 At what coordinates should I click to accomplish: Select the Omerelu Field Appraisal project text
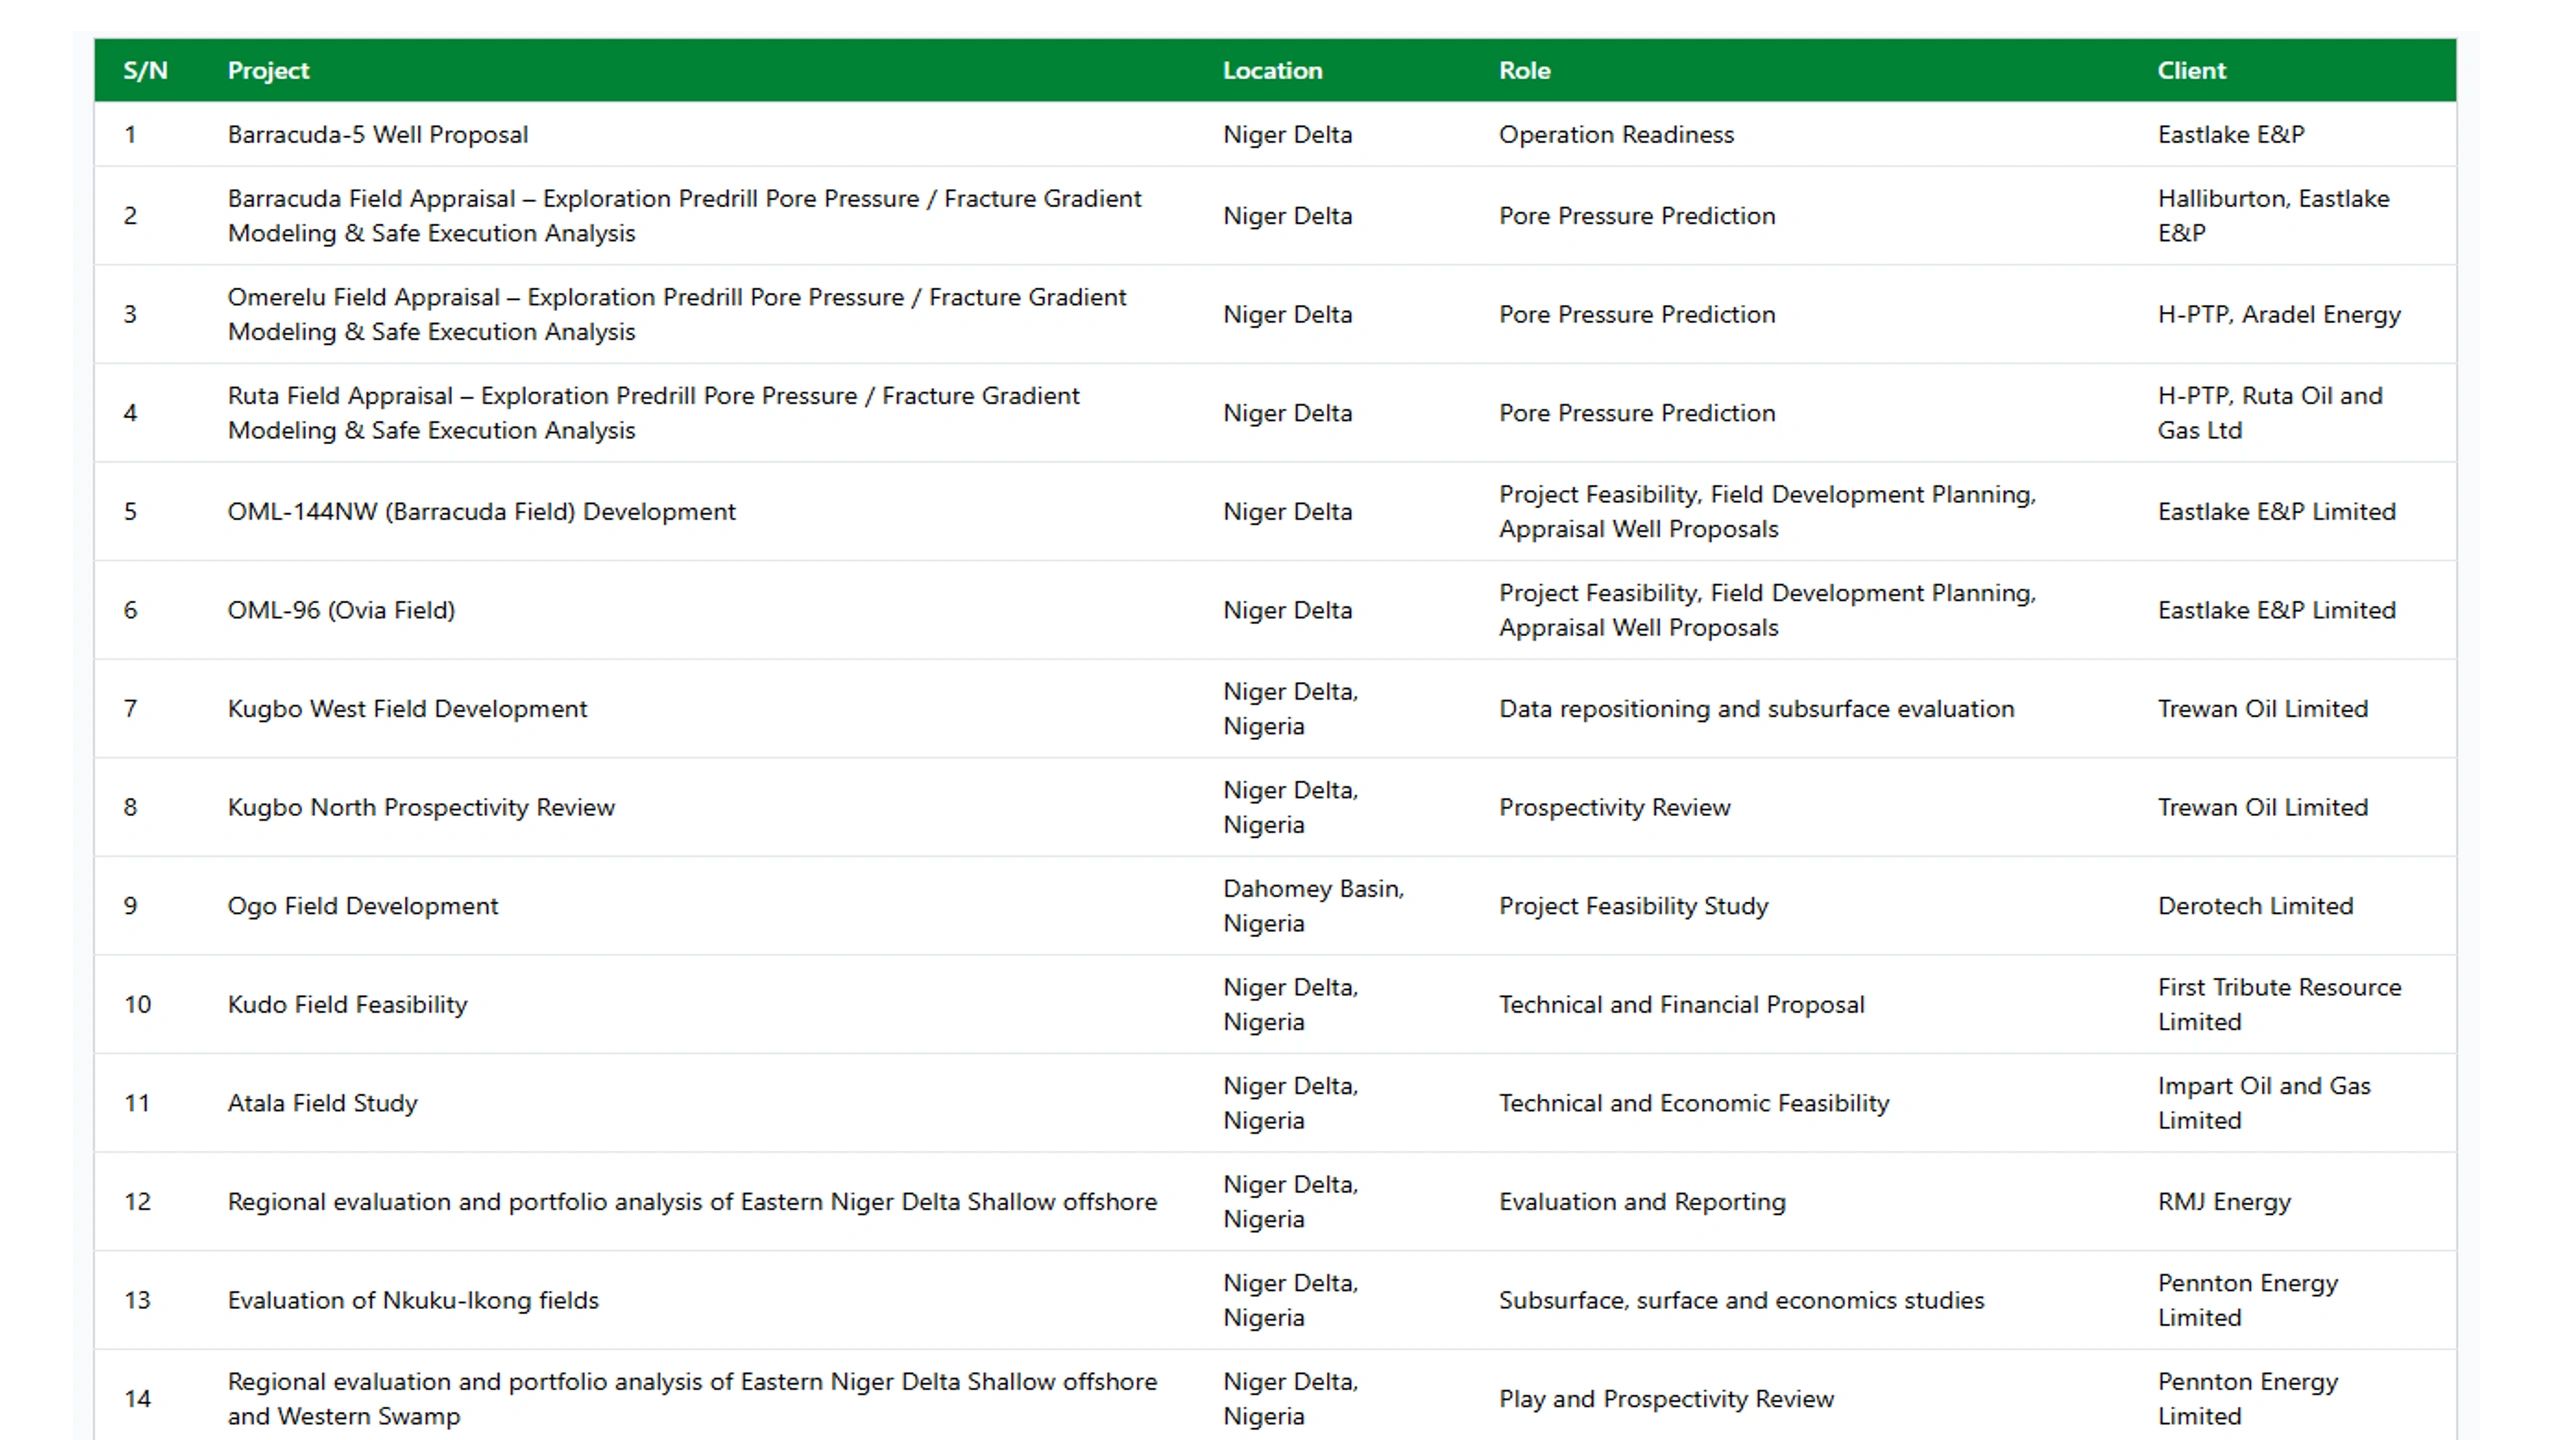pyautogui.click(x=677, y=314)
